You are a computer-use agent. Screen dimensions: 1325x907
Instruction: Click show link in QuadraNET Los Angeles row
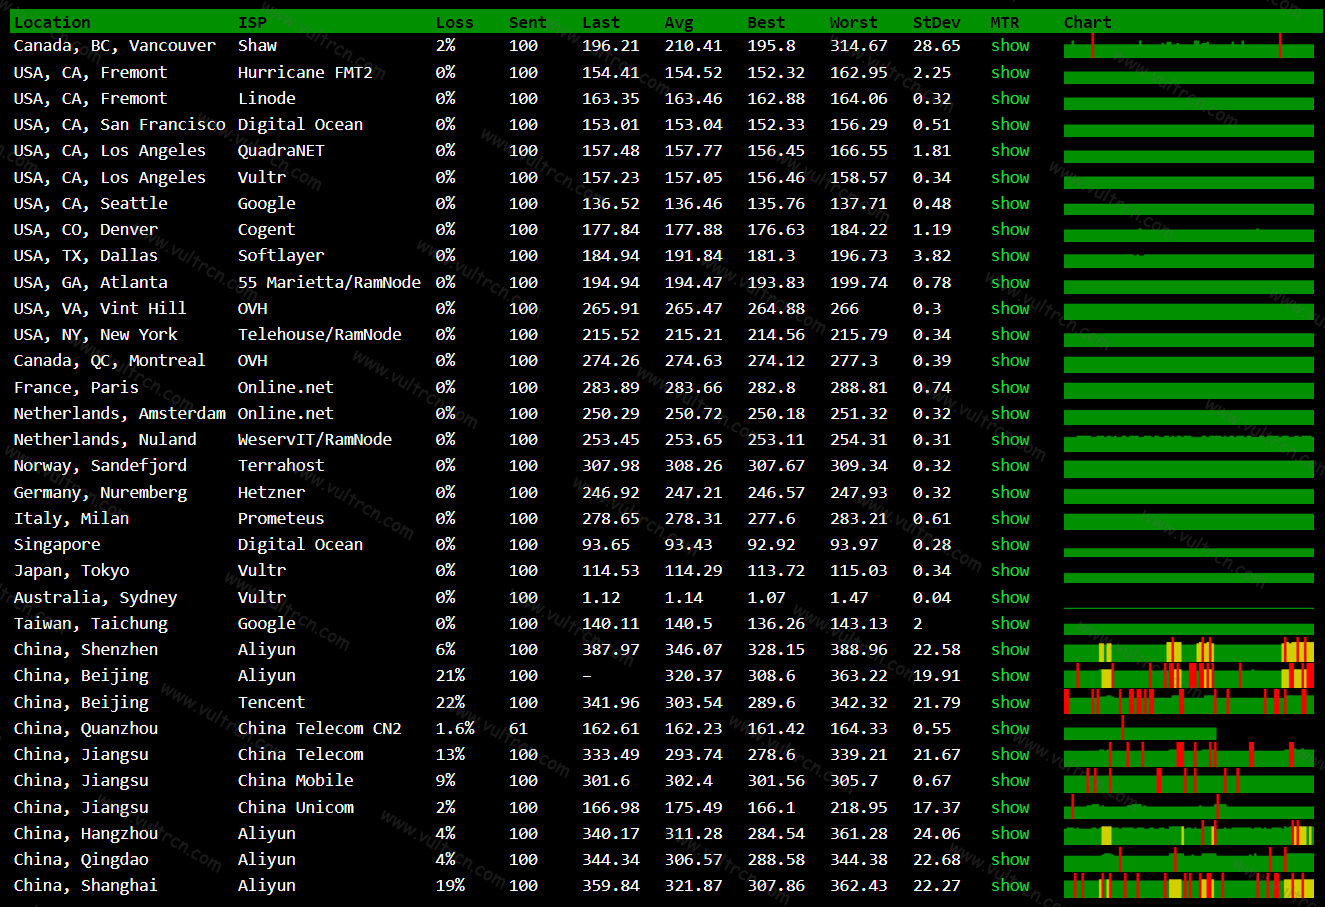pos(1010,150)
